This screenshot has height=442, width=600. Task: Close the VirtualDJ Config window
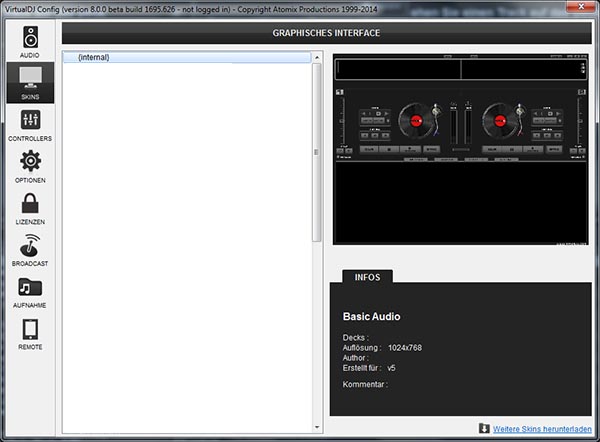(580, 6)
